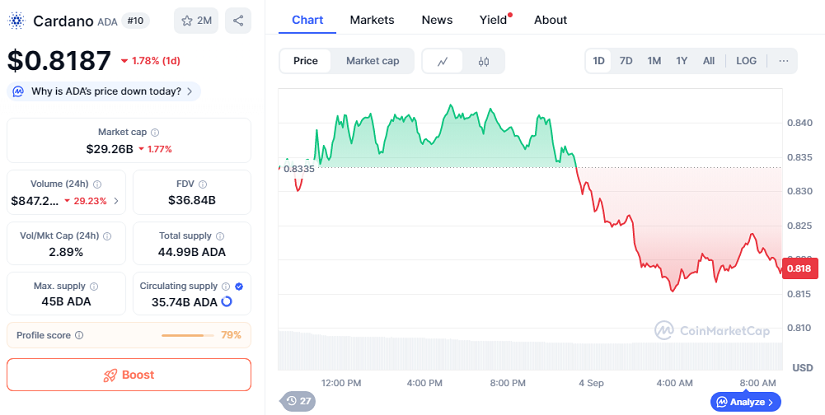Click the $29.26B market cap value
Viewport: 825px width, 415px height.
coord(109,149)
